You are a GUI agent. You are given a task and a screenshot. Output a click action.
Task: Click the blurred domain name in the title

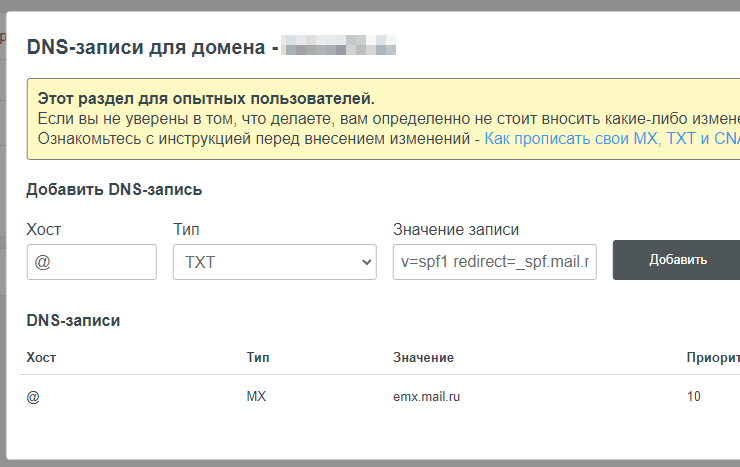(339, 47)
